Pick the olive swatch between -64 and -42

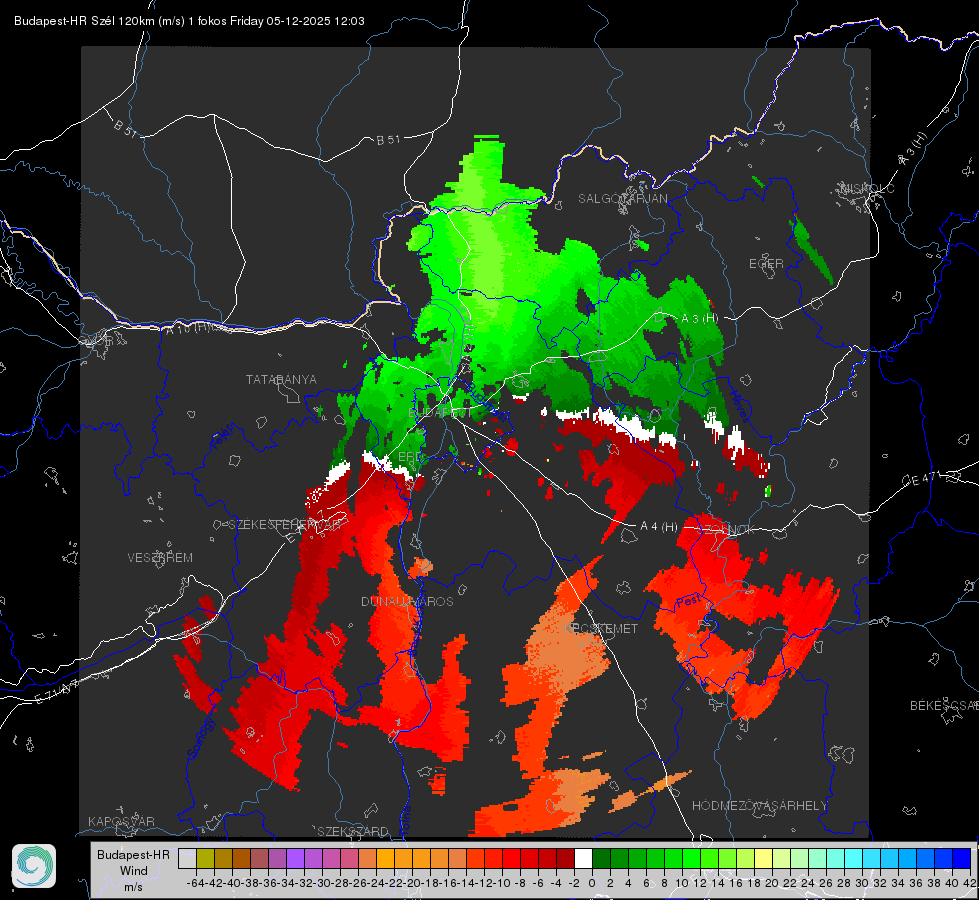click(x=205, y=858)
